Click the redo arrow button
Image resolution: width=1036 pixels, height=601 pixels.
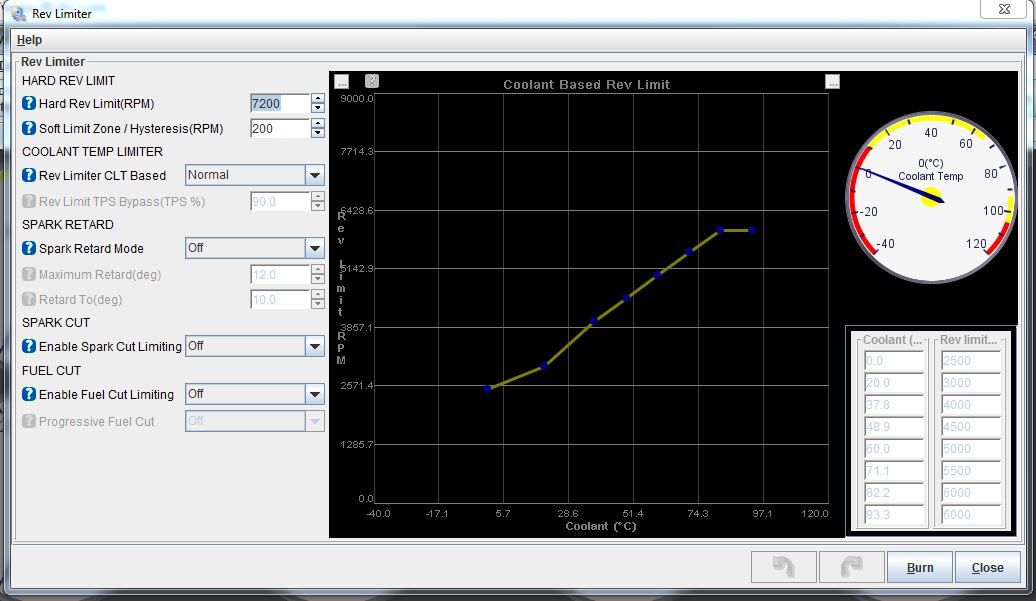pos(852,567)
